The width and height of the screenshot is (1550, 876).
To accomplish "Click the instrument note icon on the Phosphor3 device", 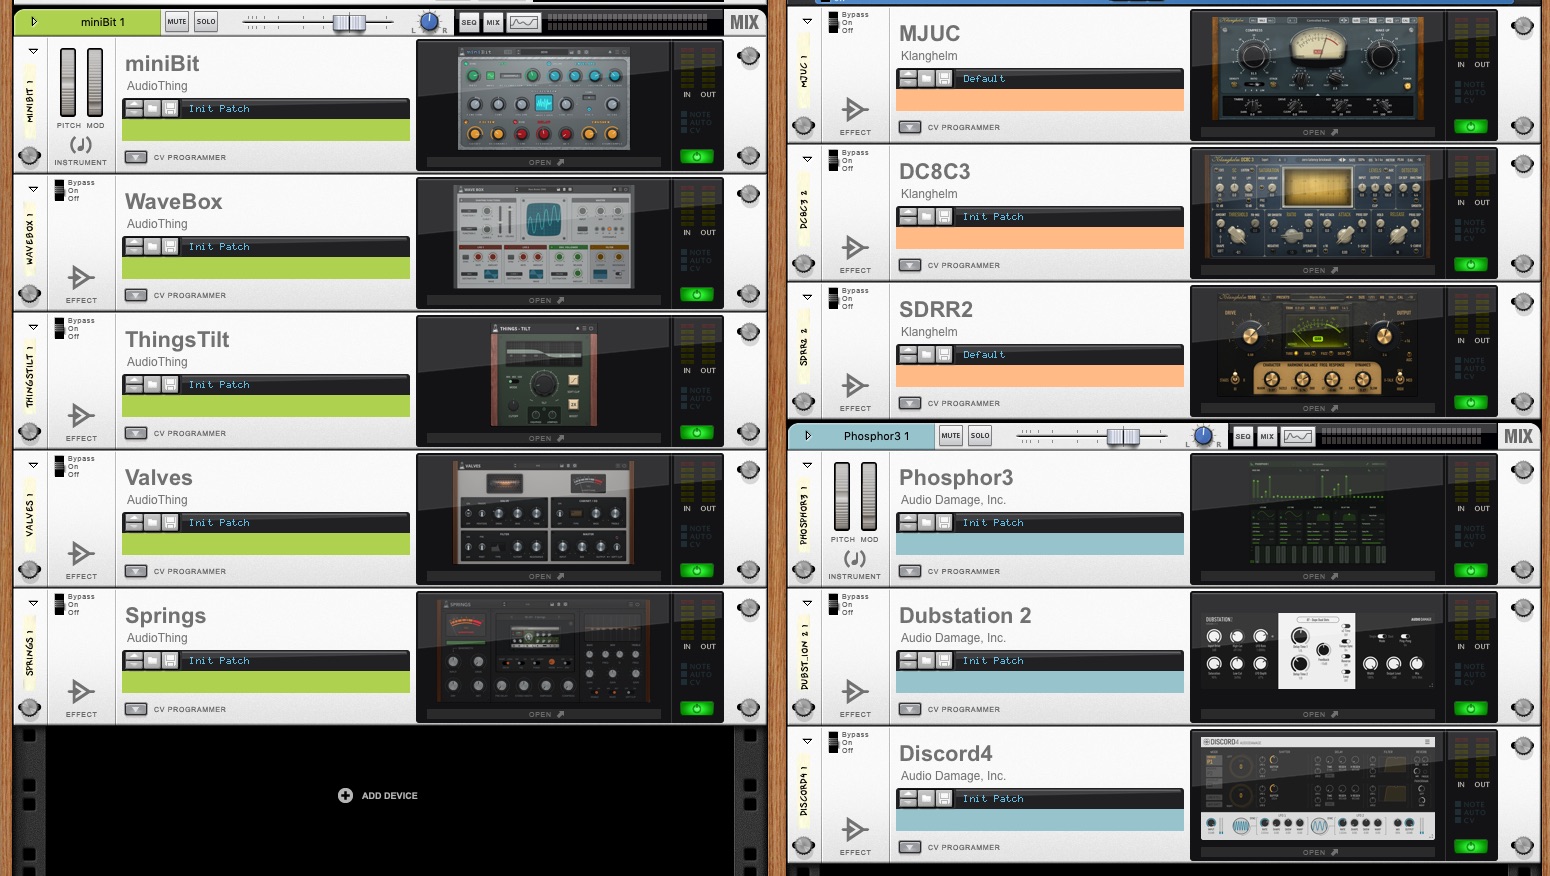I will click(855, 559).
